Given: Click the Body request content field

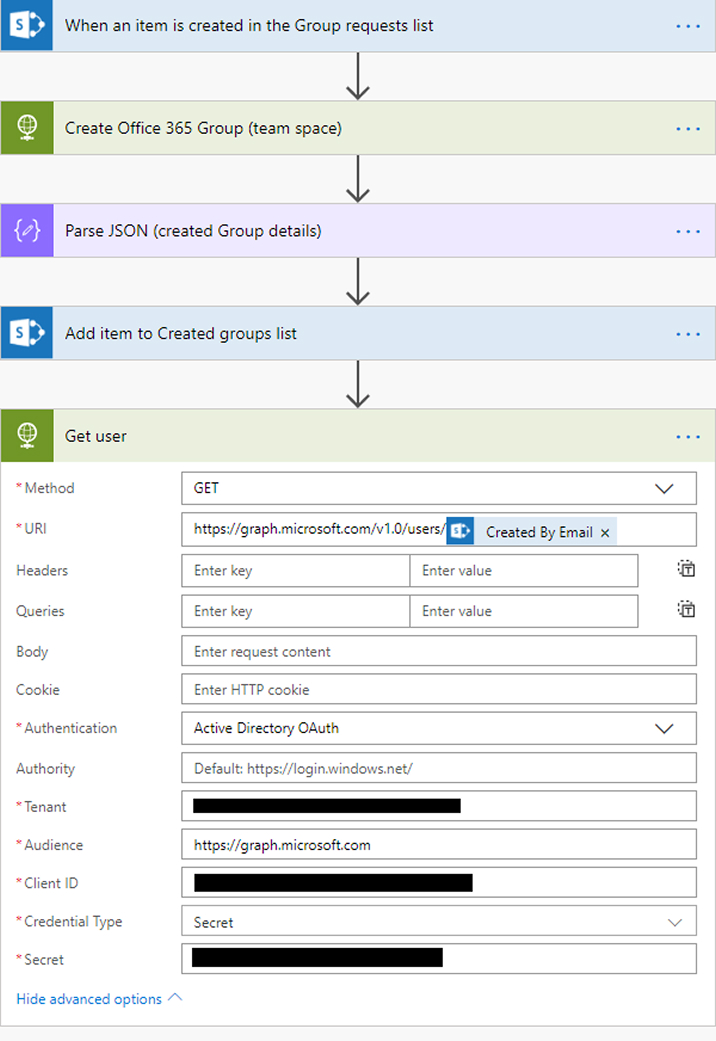Looking at the screenshot, I should pyautogui.click(x=438, y=650).
